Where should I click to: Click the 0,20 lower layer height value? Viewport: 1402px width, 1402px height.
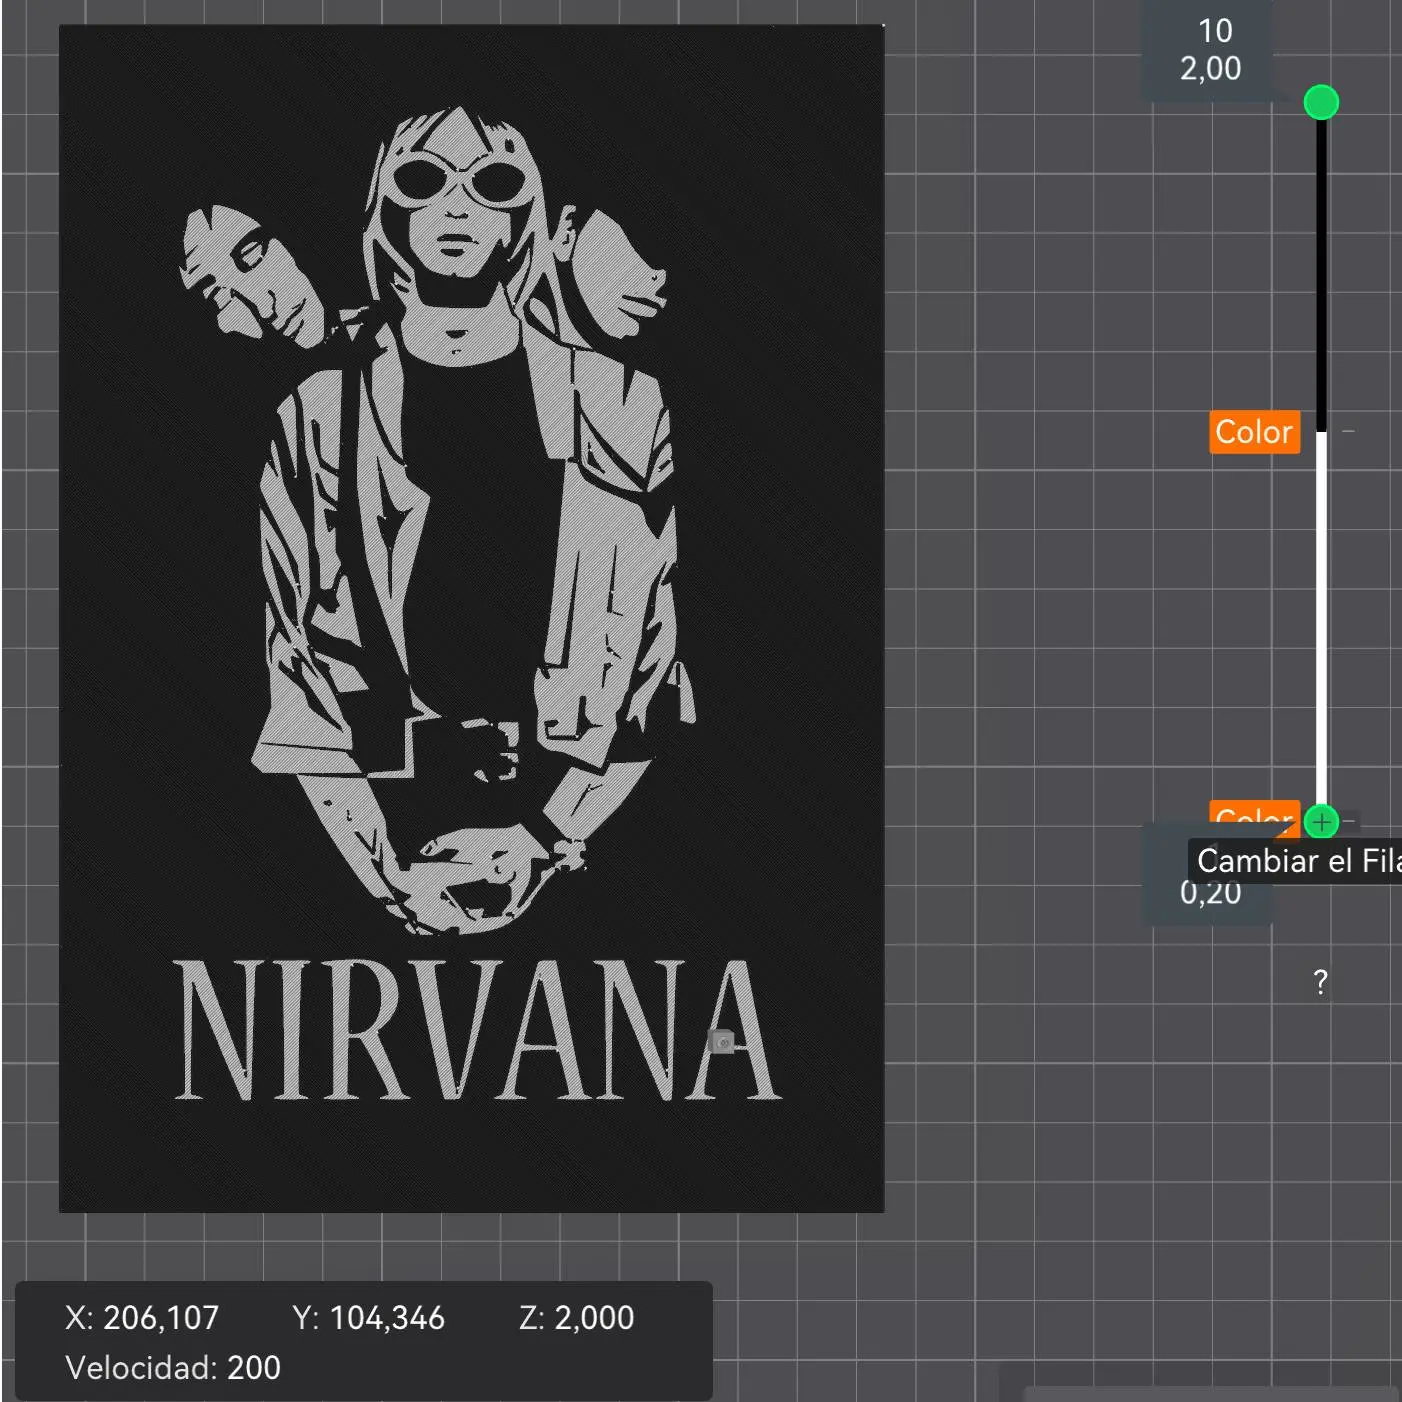pyautogui.click(x=1210, y=893)
